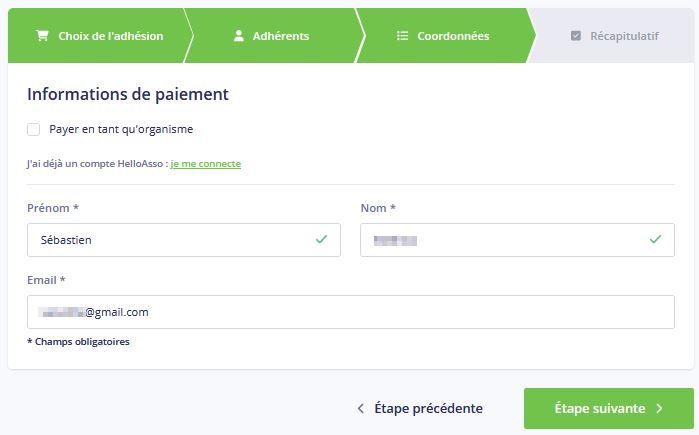Screen dimensions: 699x435
Task: Click into the Nom input field
Action: (517, 240)
